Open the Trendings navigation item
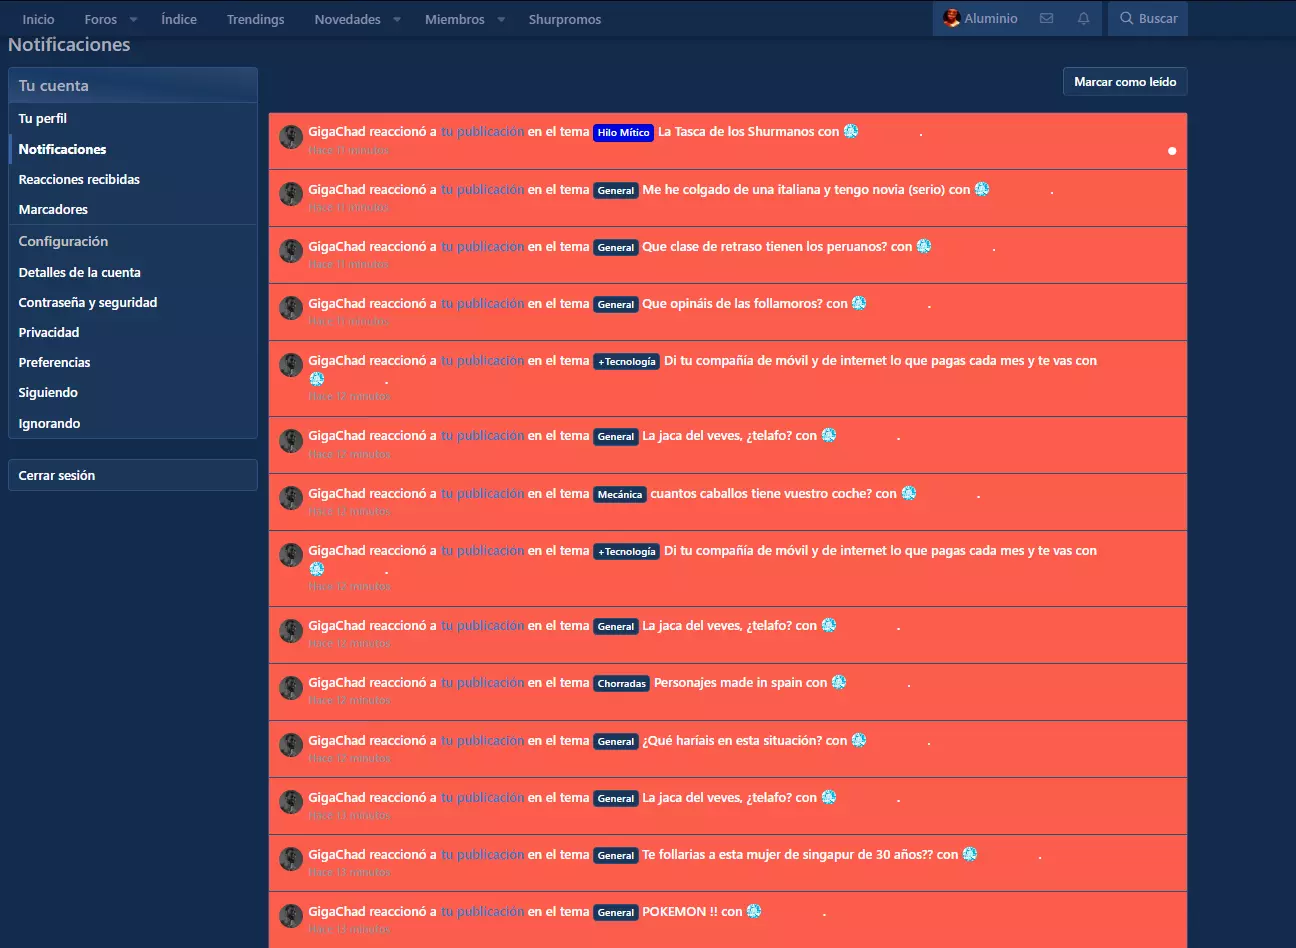Viewport: 1296px width, 948px height. [x=255, y=19]
